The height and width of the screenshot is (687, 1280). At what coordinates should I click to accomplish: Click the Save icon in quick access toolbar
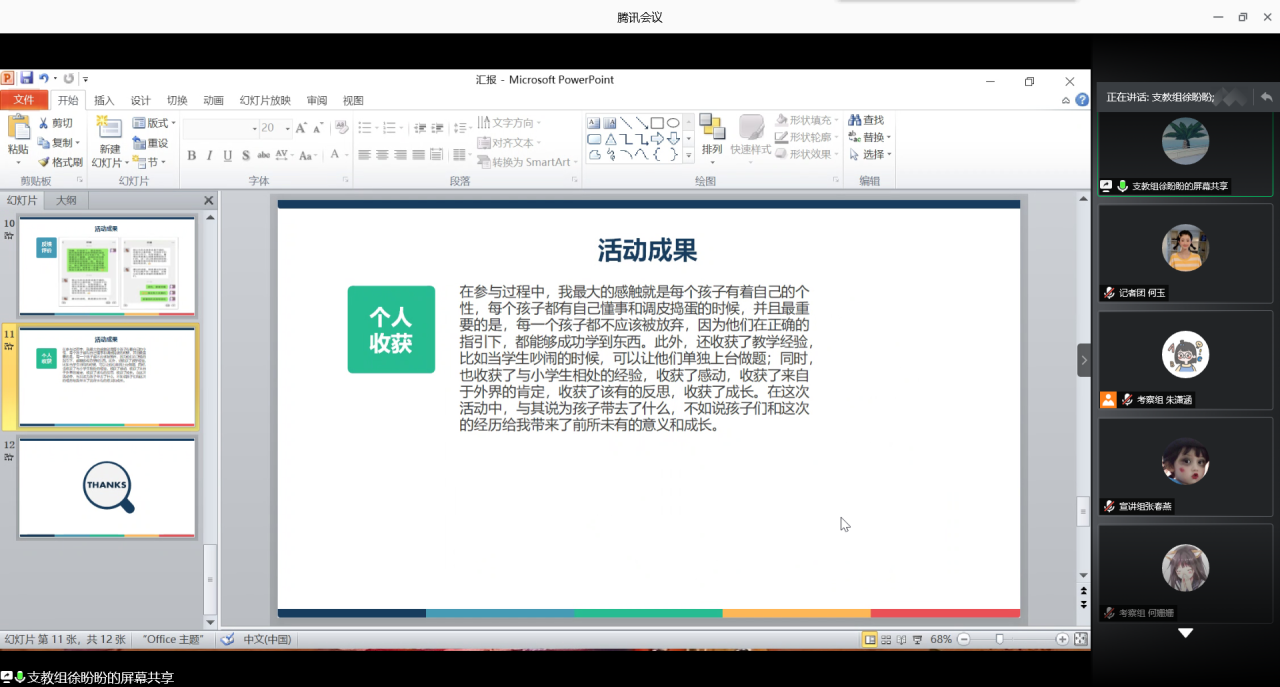click(27, 78)
